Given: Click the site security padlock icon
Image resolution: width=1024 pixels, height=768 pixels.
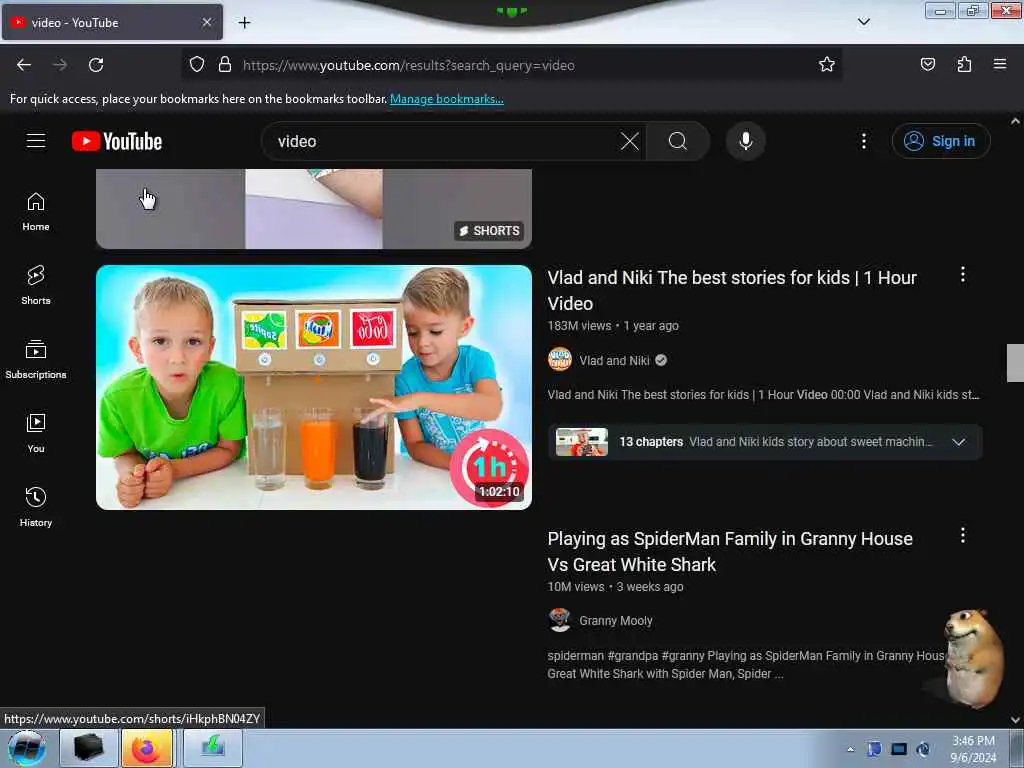Looking at the screenshot, I should point(225,65).
